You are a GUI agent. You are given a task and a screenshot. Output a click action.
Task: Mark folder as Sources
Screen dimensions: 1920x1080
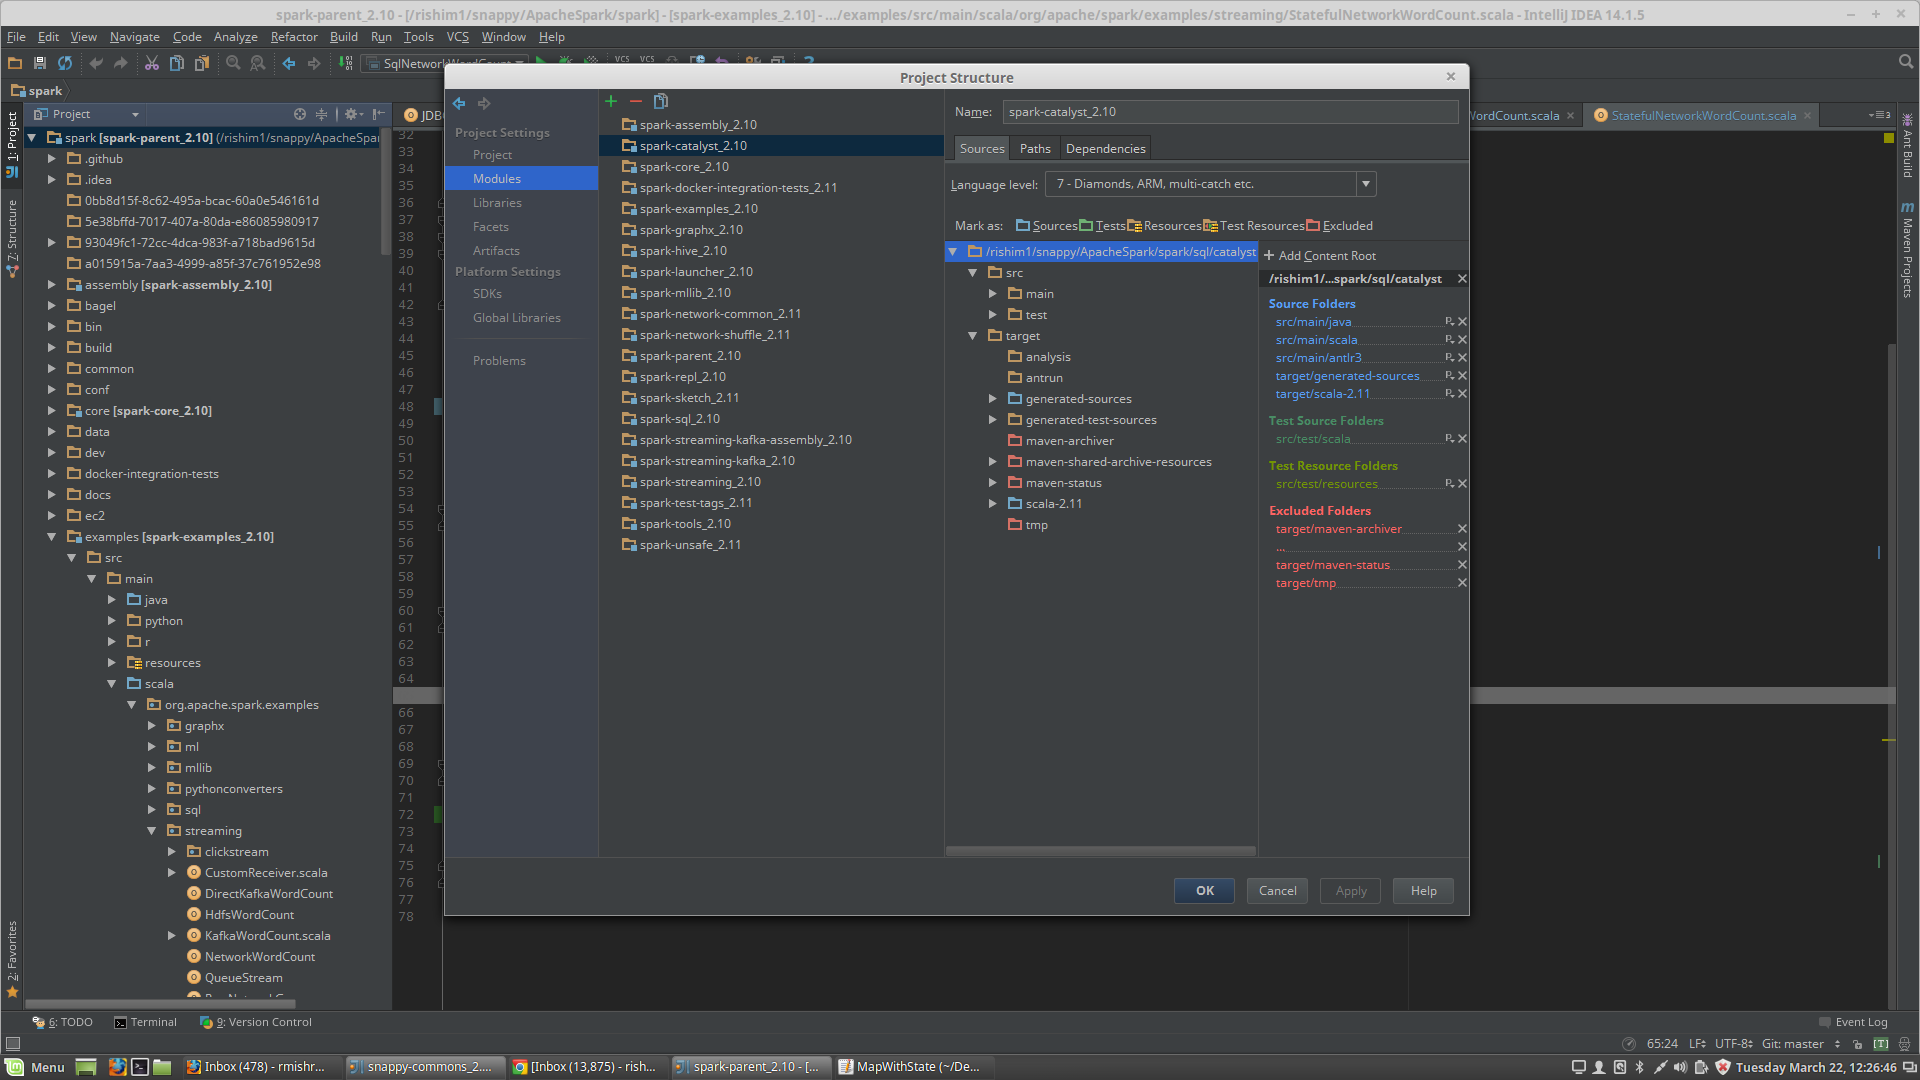1046,226
